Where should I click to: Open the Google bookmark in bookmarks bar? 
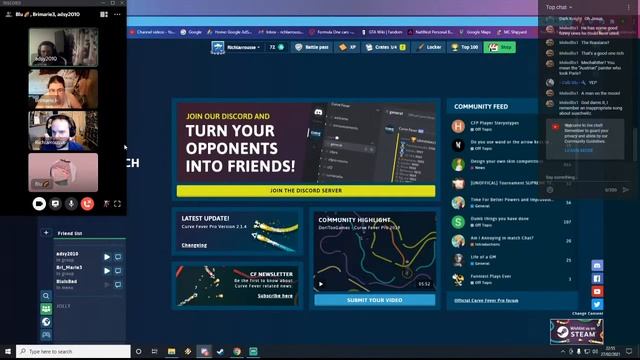(x=191, y=32)
